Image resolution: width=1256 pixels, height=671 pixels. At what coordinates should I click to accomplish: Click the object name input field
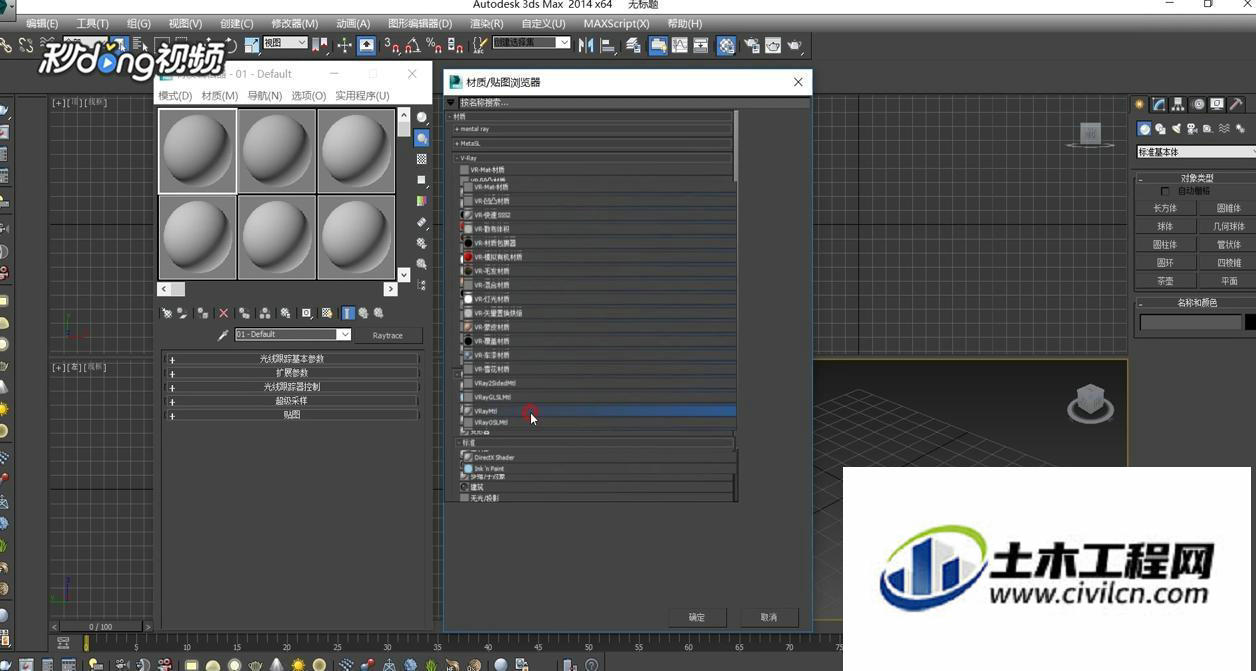[1190, 322]
